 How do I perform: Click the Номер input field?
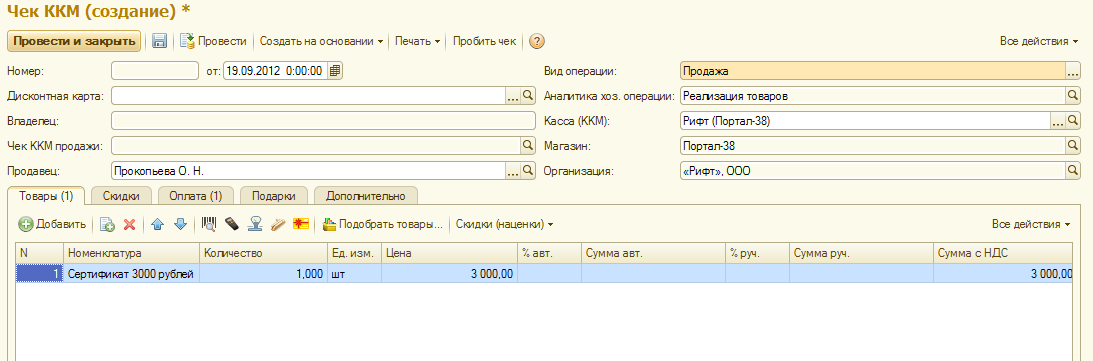click(x=155, y=70)
